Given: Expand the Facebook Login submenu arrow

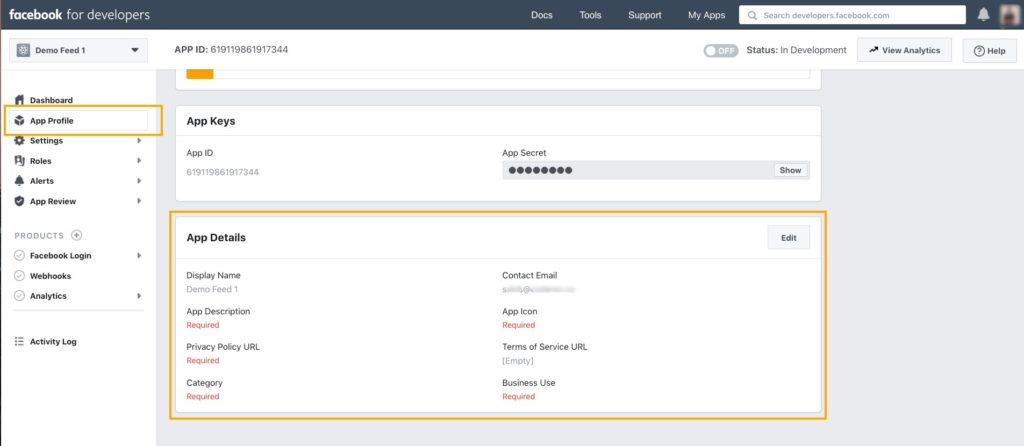Looking at the screenshot, I should (x=139, y=255).
